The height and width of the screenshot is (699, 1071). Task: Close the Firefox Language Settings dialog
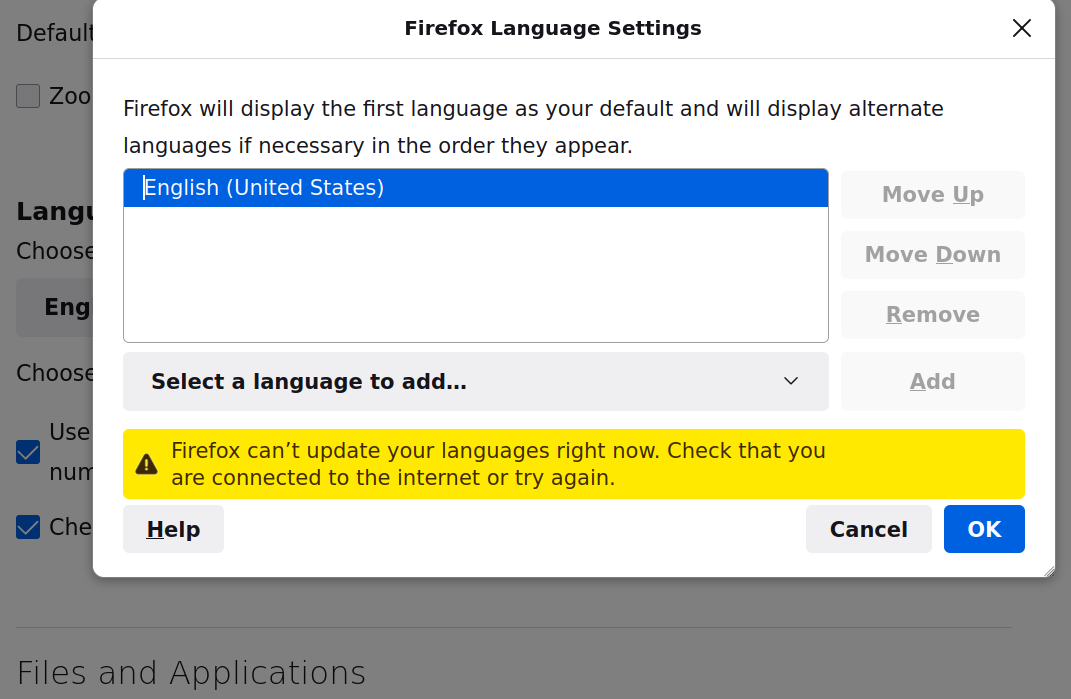pos(1021,28)
